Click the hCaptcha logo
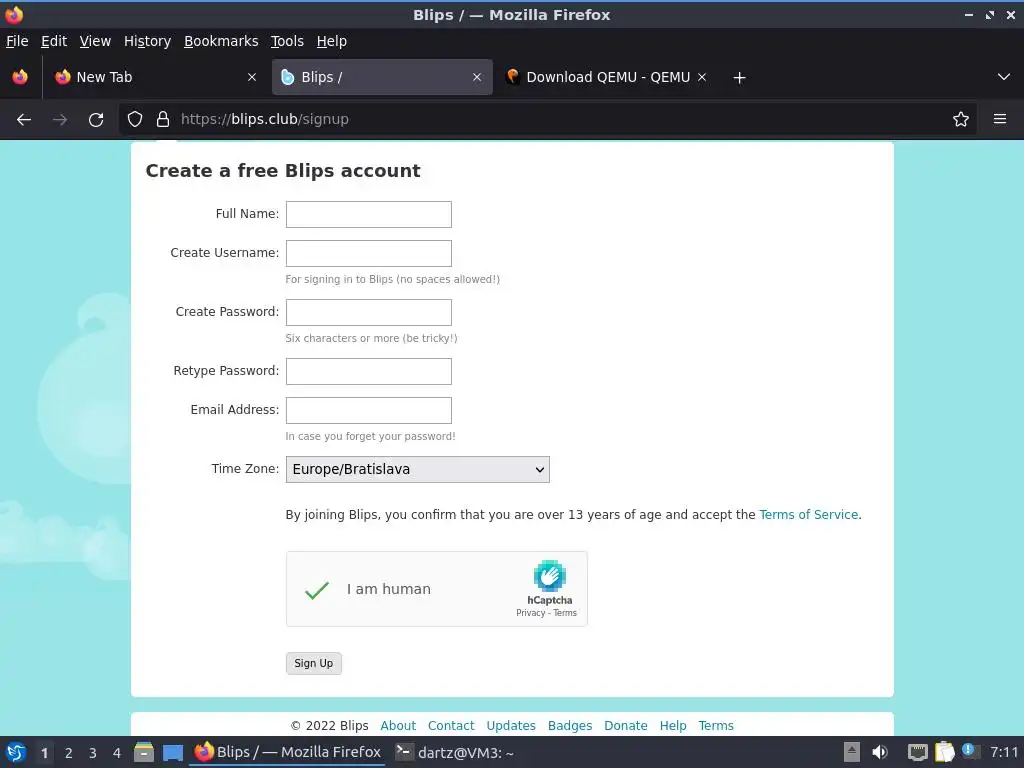 pyautogui.click(x=549, y=575)
